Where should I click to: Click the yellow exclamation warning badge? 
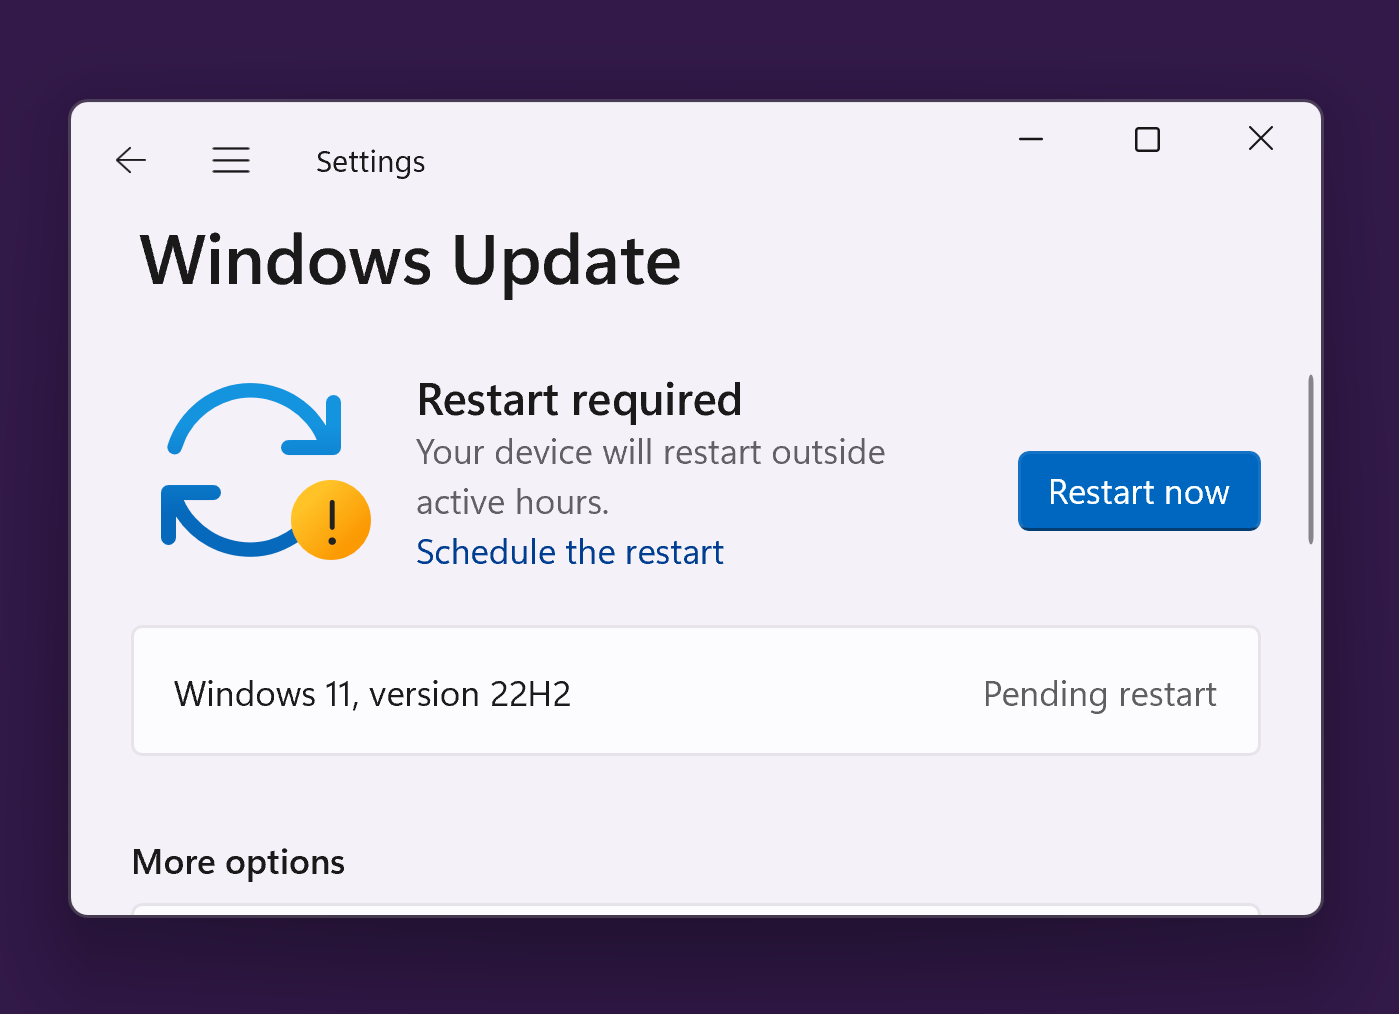click(331, 520)
